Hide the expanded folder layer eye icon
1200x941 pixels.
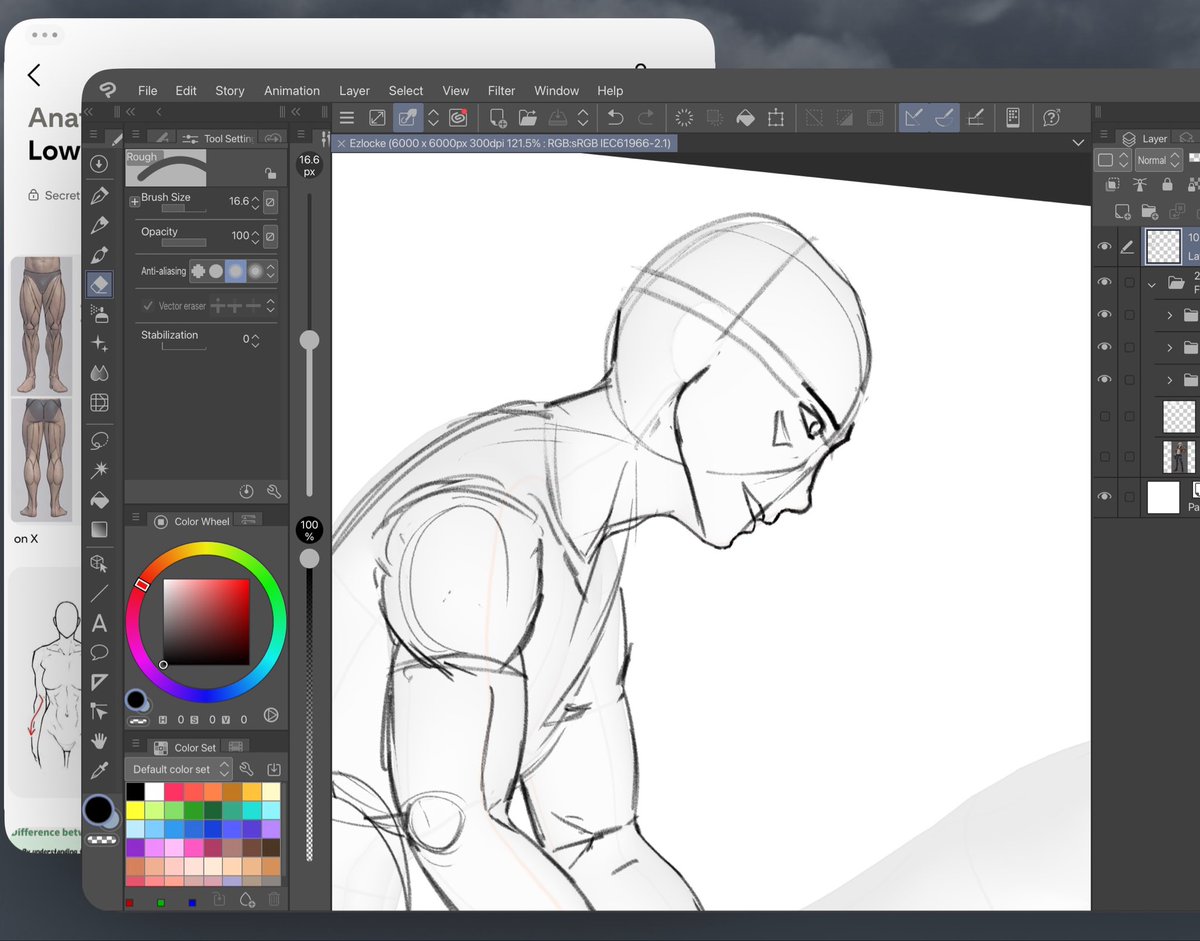click(1104, 283)
